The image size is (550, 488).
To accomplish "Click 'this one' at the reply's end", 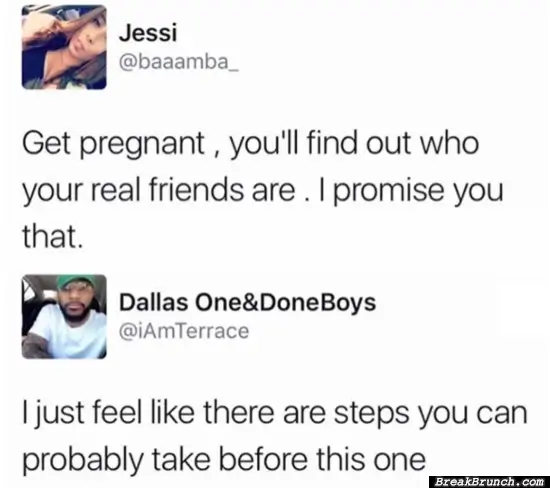I will coord(370,459).
